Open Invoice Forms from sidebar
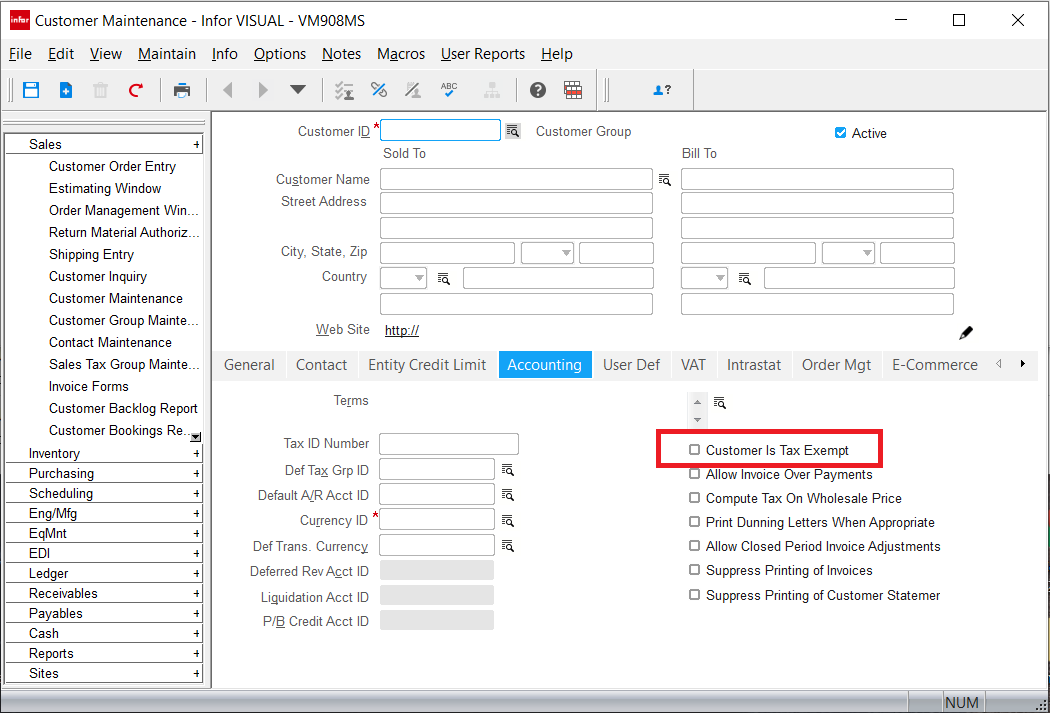 click(88, 386)
